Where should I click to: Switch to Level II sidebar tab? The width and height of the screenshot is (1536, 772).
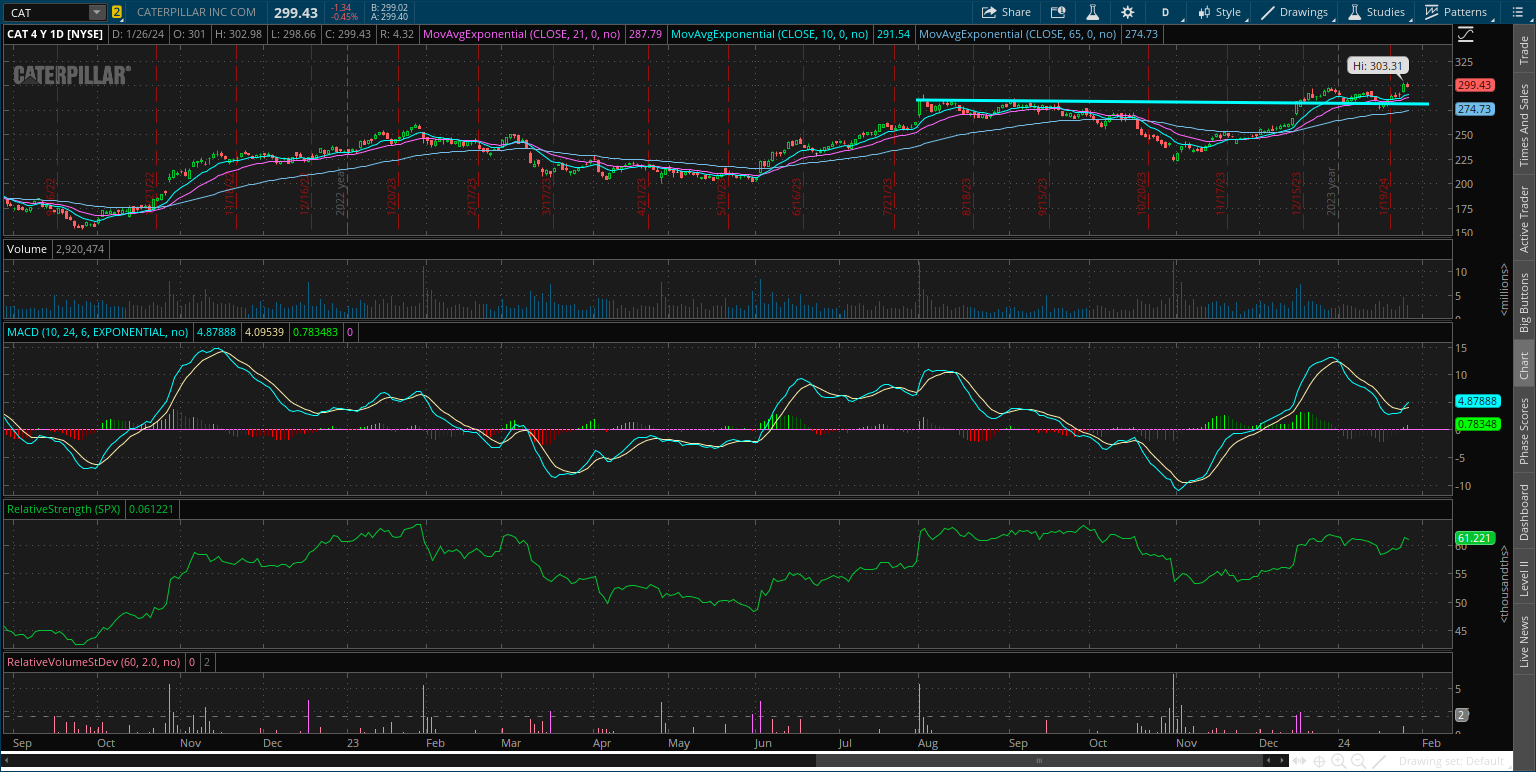(x=1524, y=579)
